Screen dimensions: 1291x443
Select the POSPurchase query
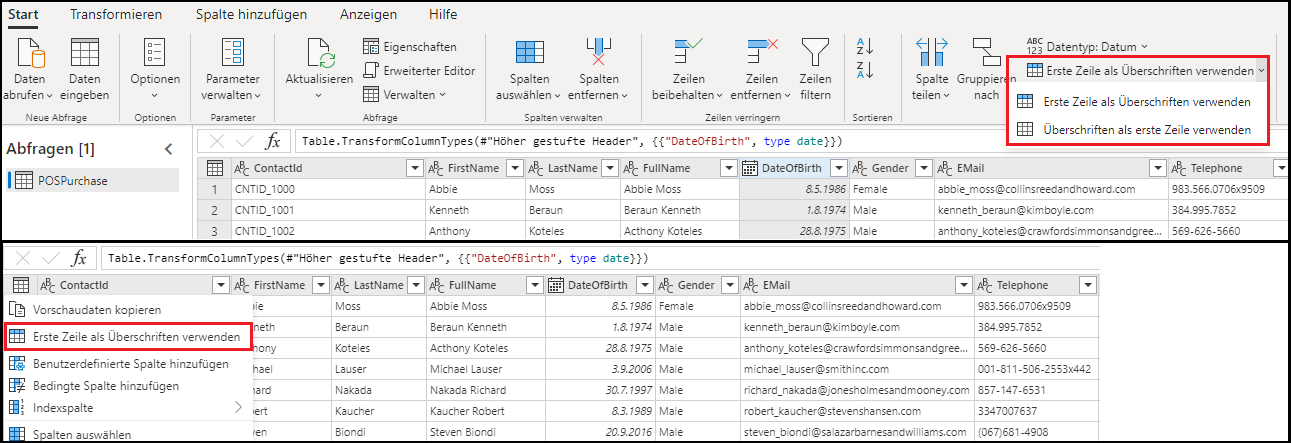tap(92, 181)
